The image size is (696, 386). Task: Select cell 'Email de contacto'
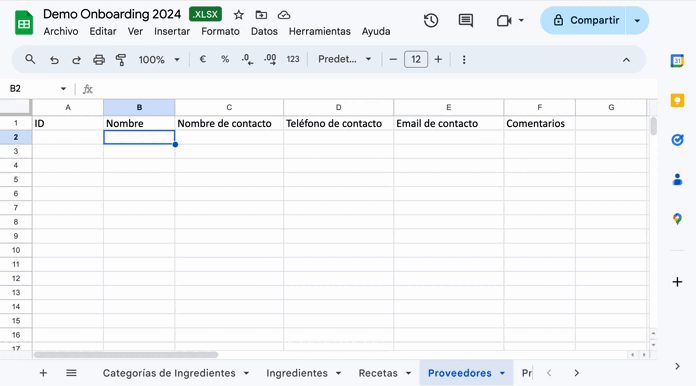pos(448,123)
